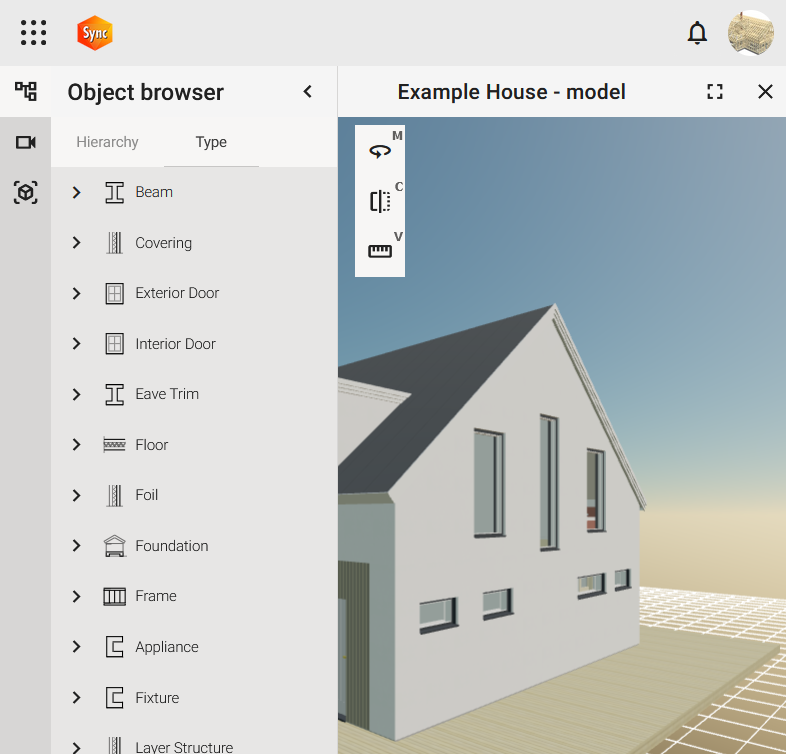
Task: Open the apps grid launcher
Action: [x=33, y=33]
